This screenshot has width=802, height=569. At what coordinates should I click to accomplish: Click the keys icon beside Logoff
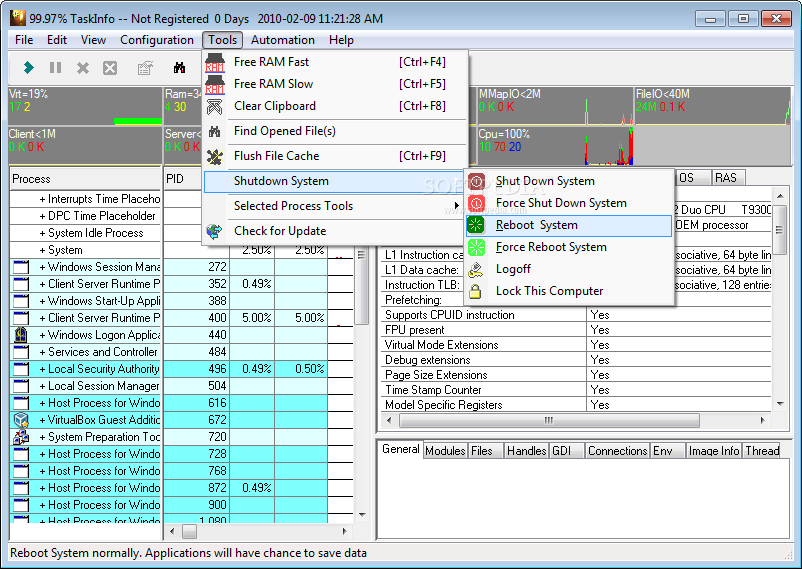point(476,270)
